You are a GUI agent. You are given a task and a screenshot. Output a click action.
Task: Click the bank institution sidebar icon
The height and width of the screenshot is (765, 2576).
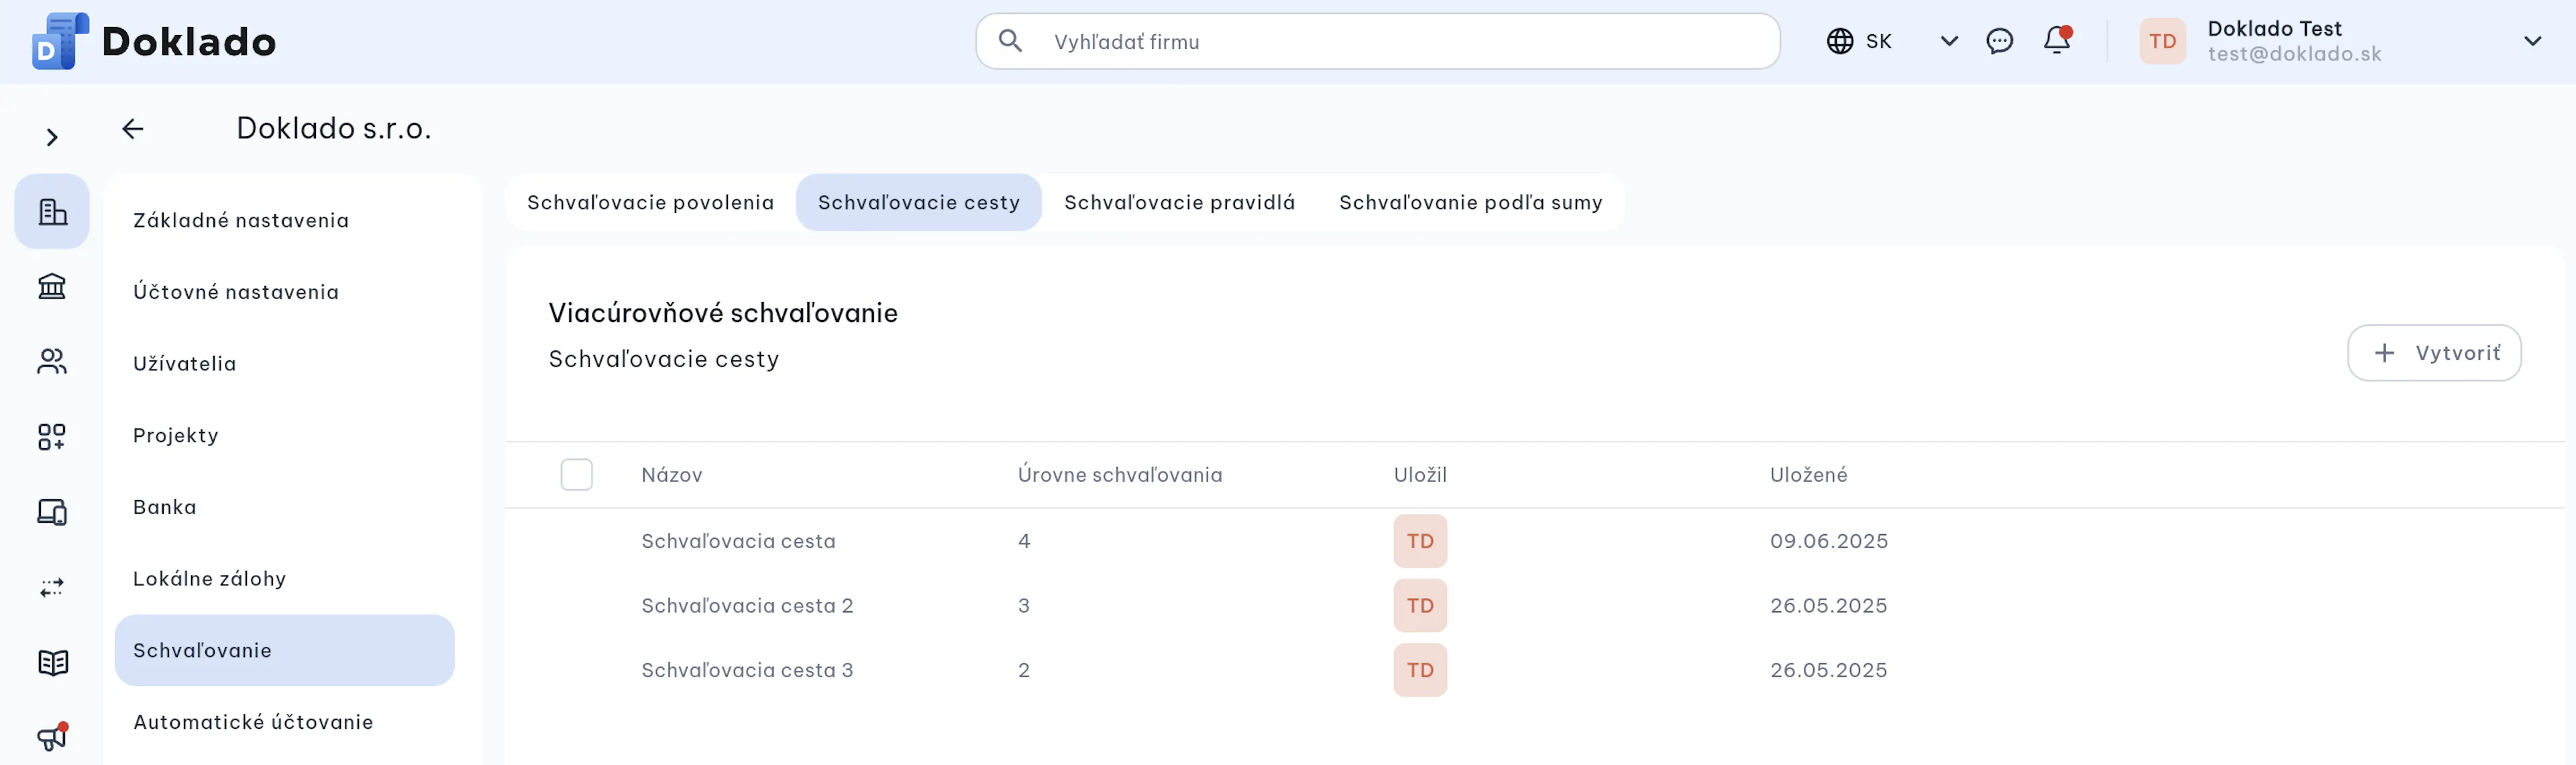pos(52,287)
